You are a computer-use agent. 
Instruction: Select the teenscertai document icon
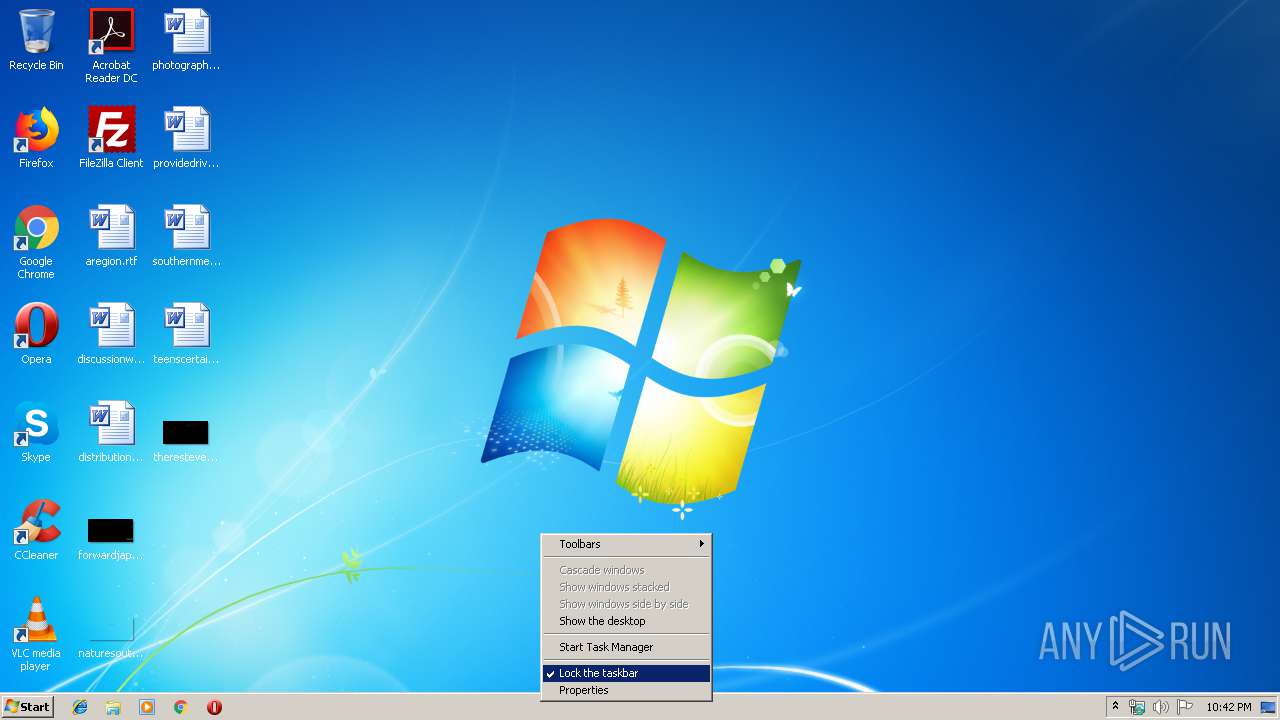[x=186, y=334]
